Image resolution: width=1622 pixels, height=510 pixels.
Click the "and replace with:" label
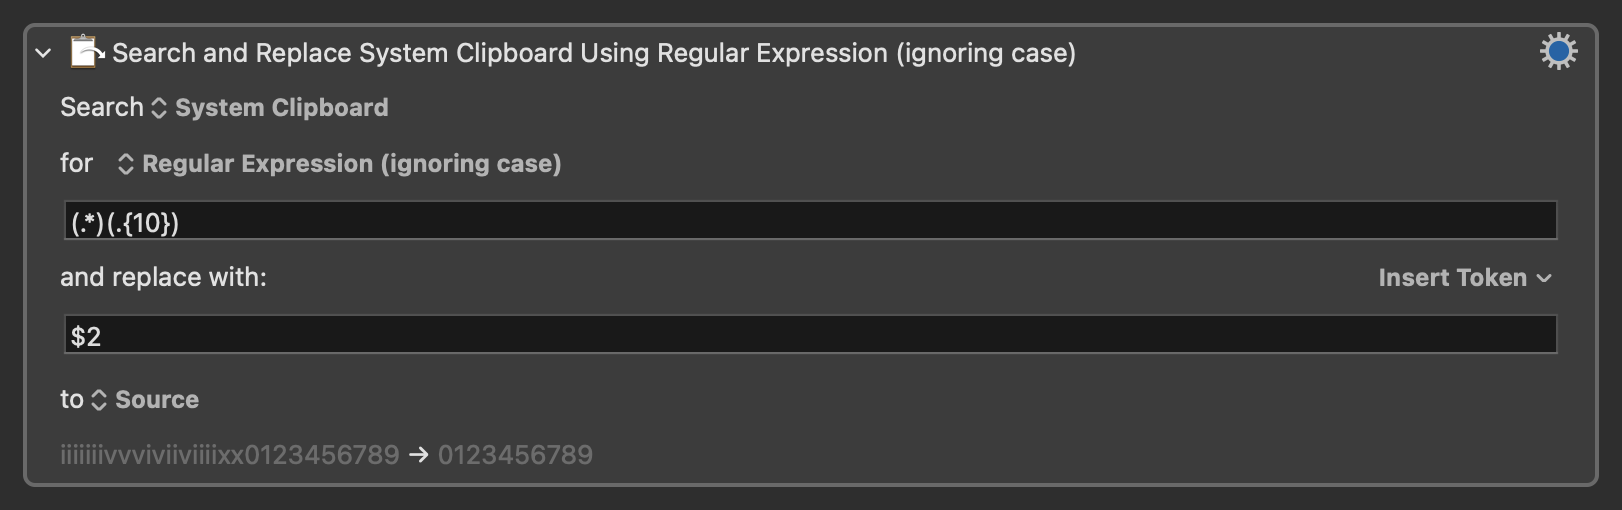[x=163, y=277]
